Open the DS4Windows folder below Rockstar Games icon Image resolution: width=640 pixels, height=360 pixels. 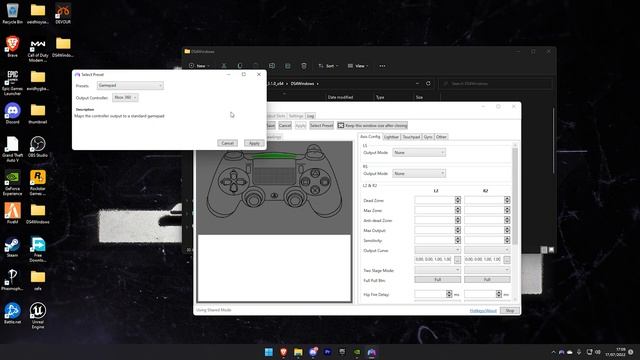[x=38, y=213]
